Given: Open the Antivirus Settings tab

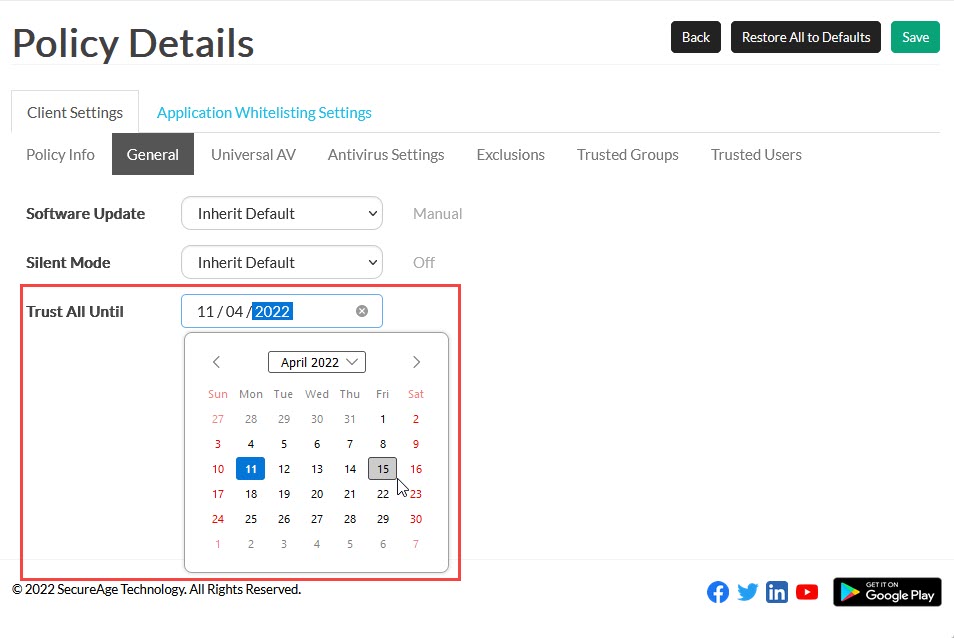Looking at the screenshot, I should (x=386, y=154).
